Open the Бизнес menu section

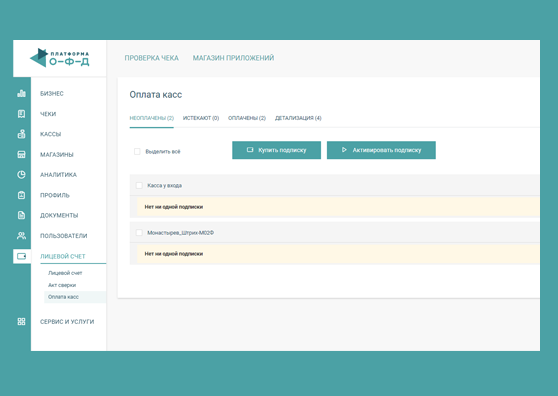point(52,94)
